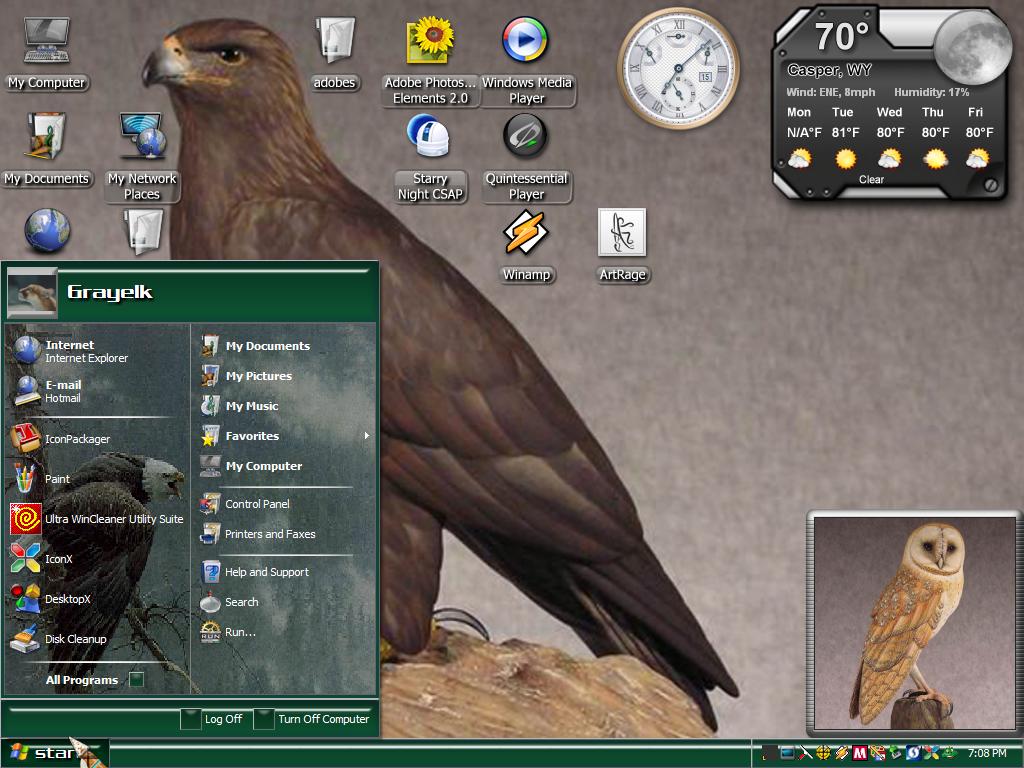Click the analog clock desktop widget
This screenshot has width=1024, height=768.
point(679,68)
